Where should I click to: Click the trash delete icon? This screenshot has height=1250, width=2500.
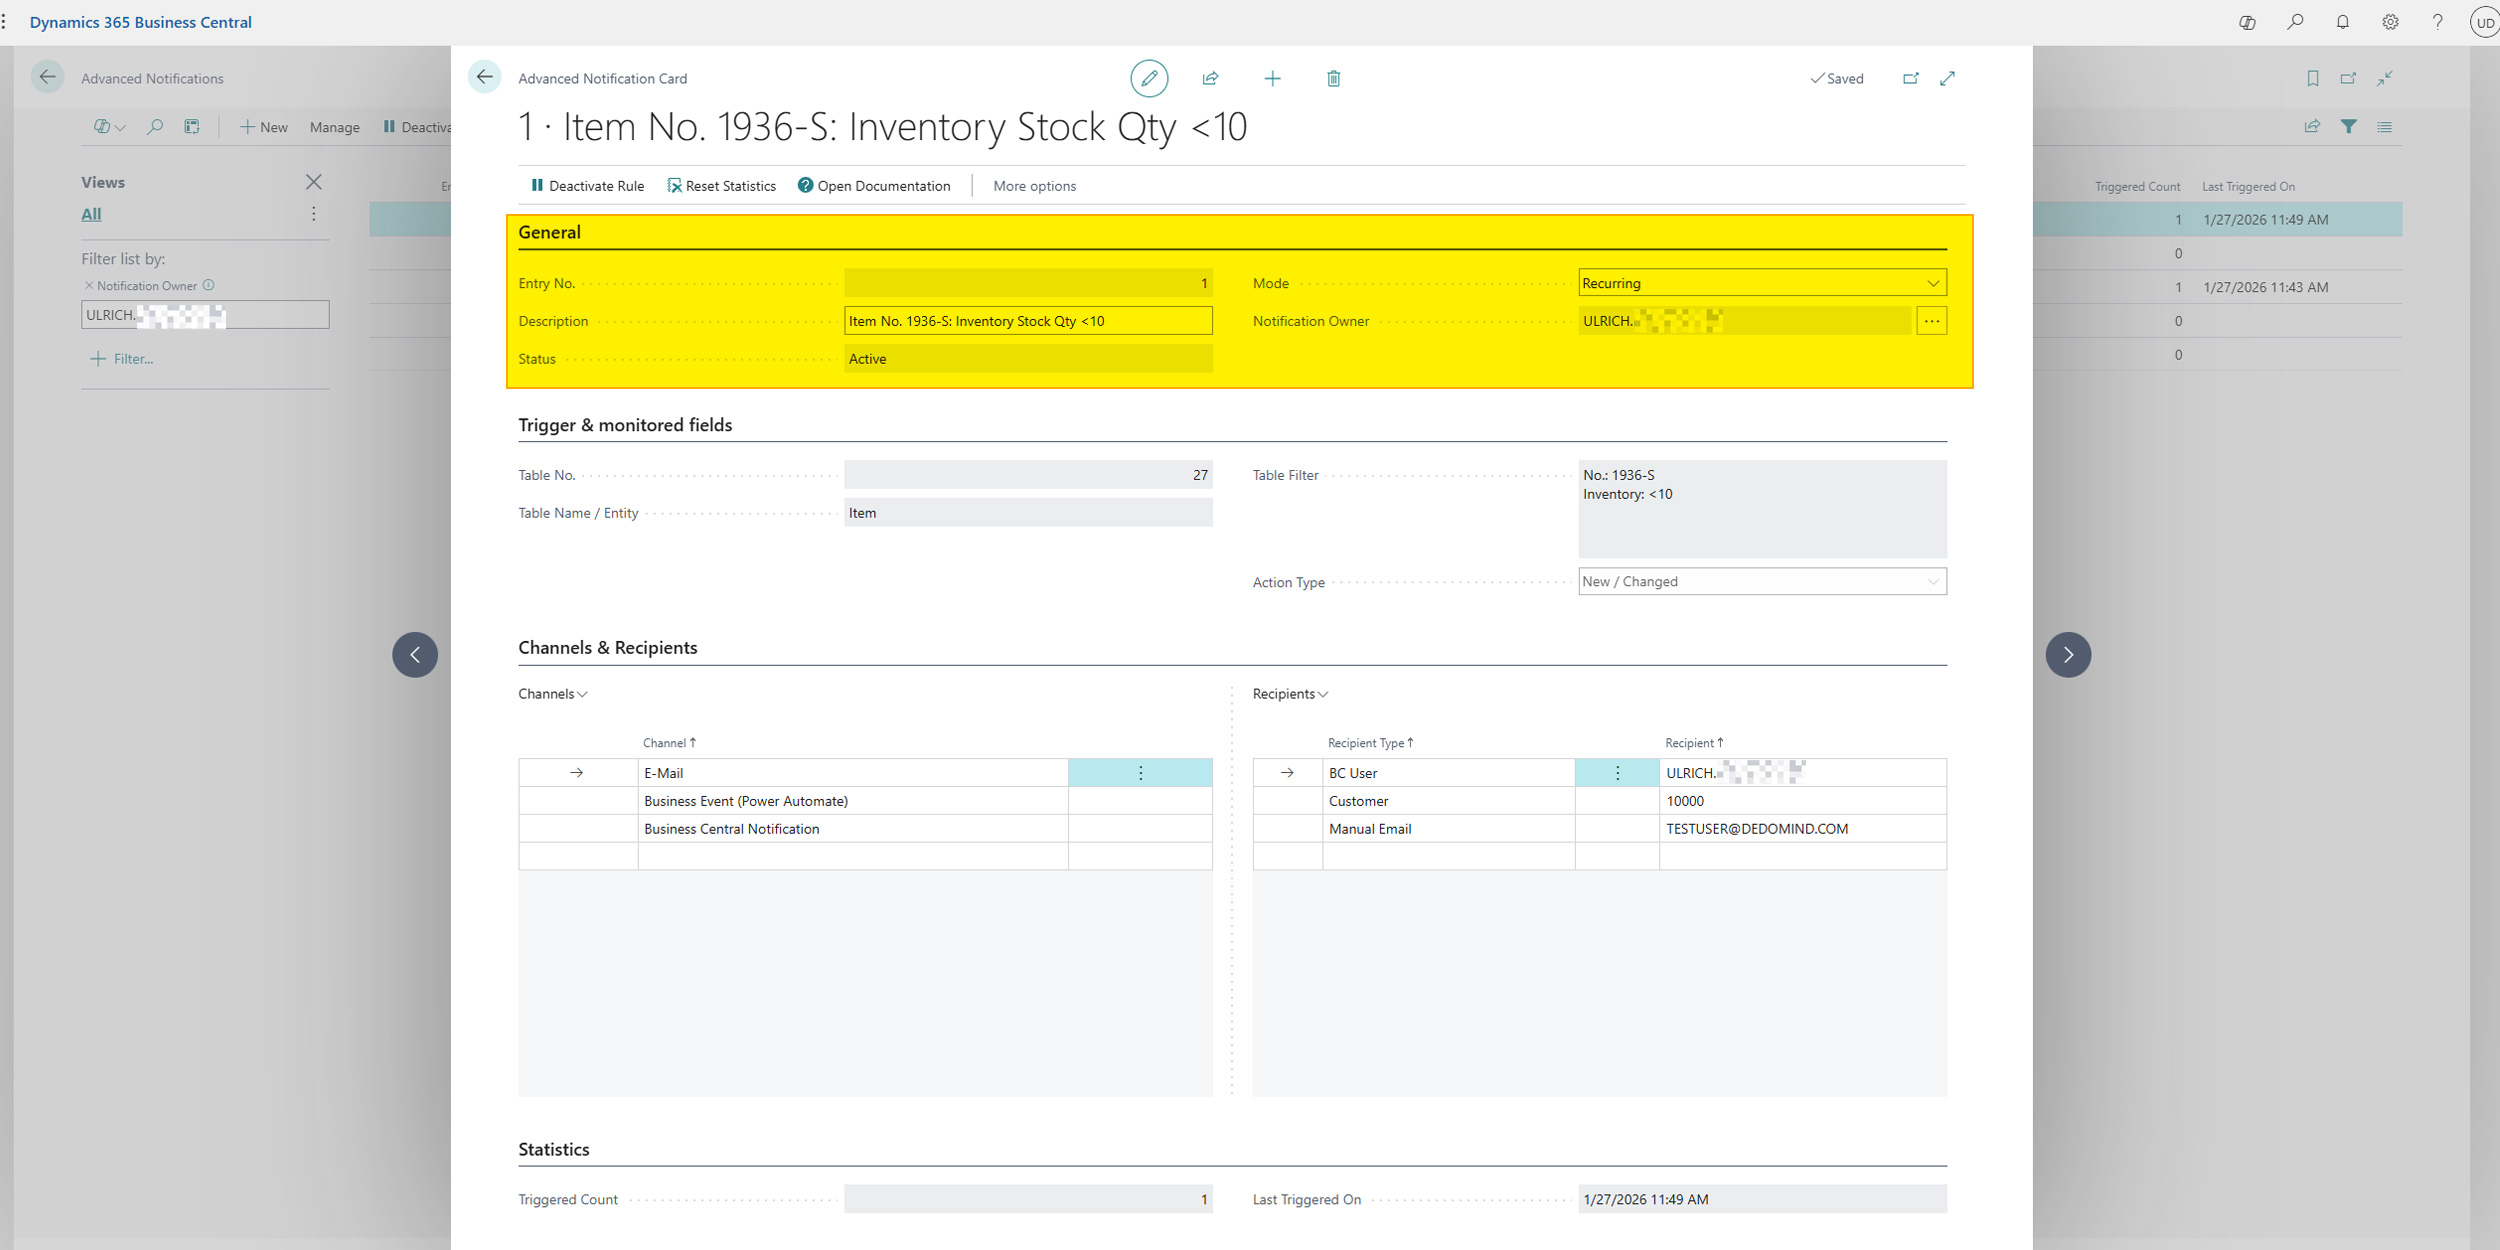pyautogui.click(x=1333, y=78)
